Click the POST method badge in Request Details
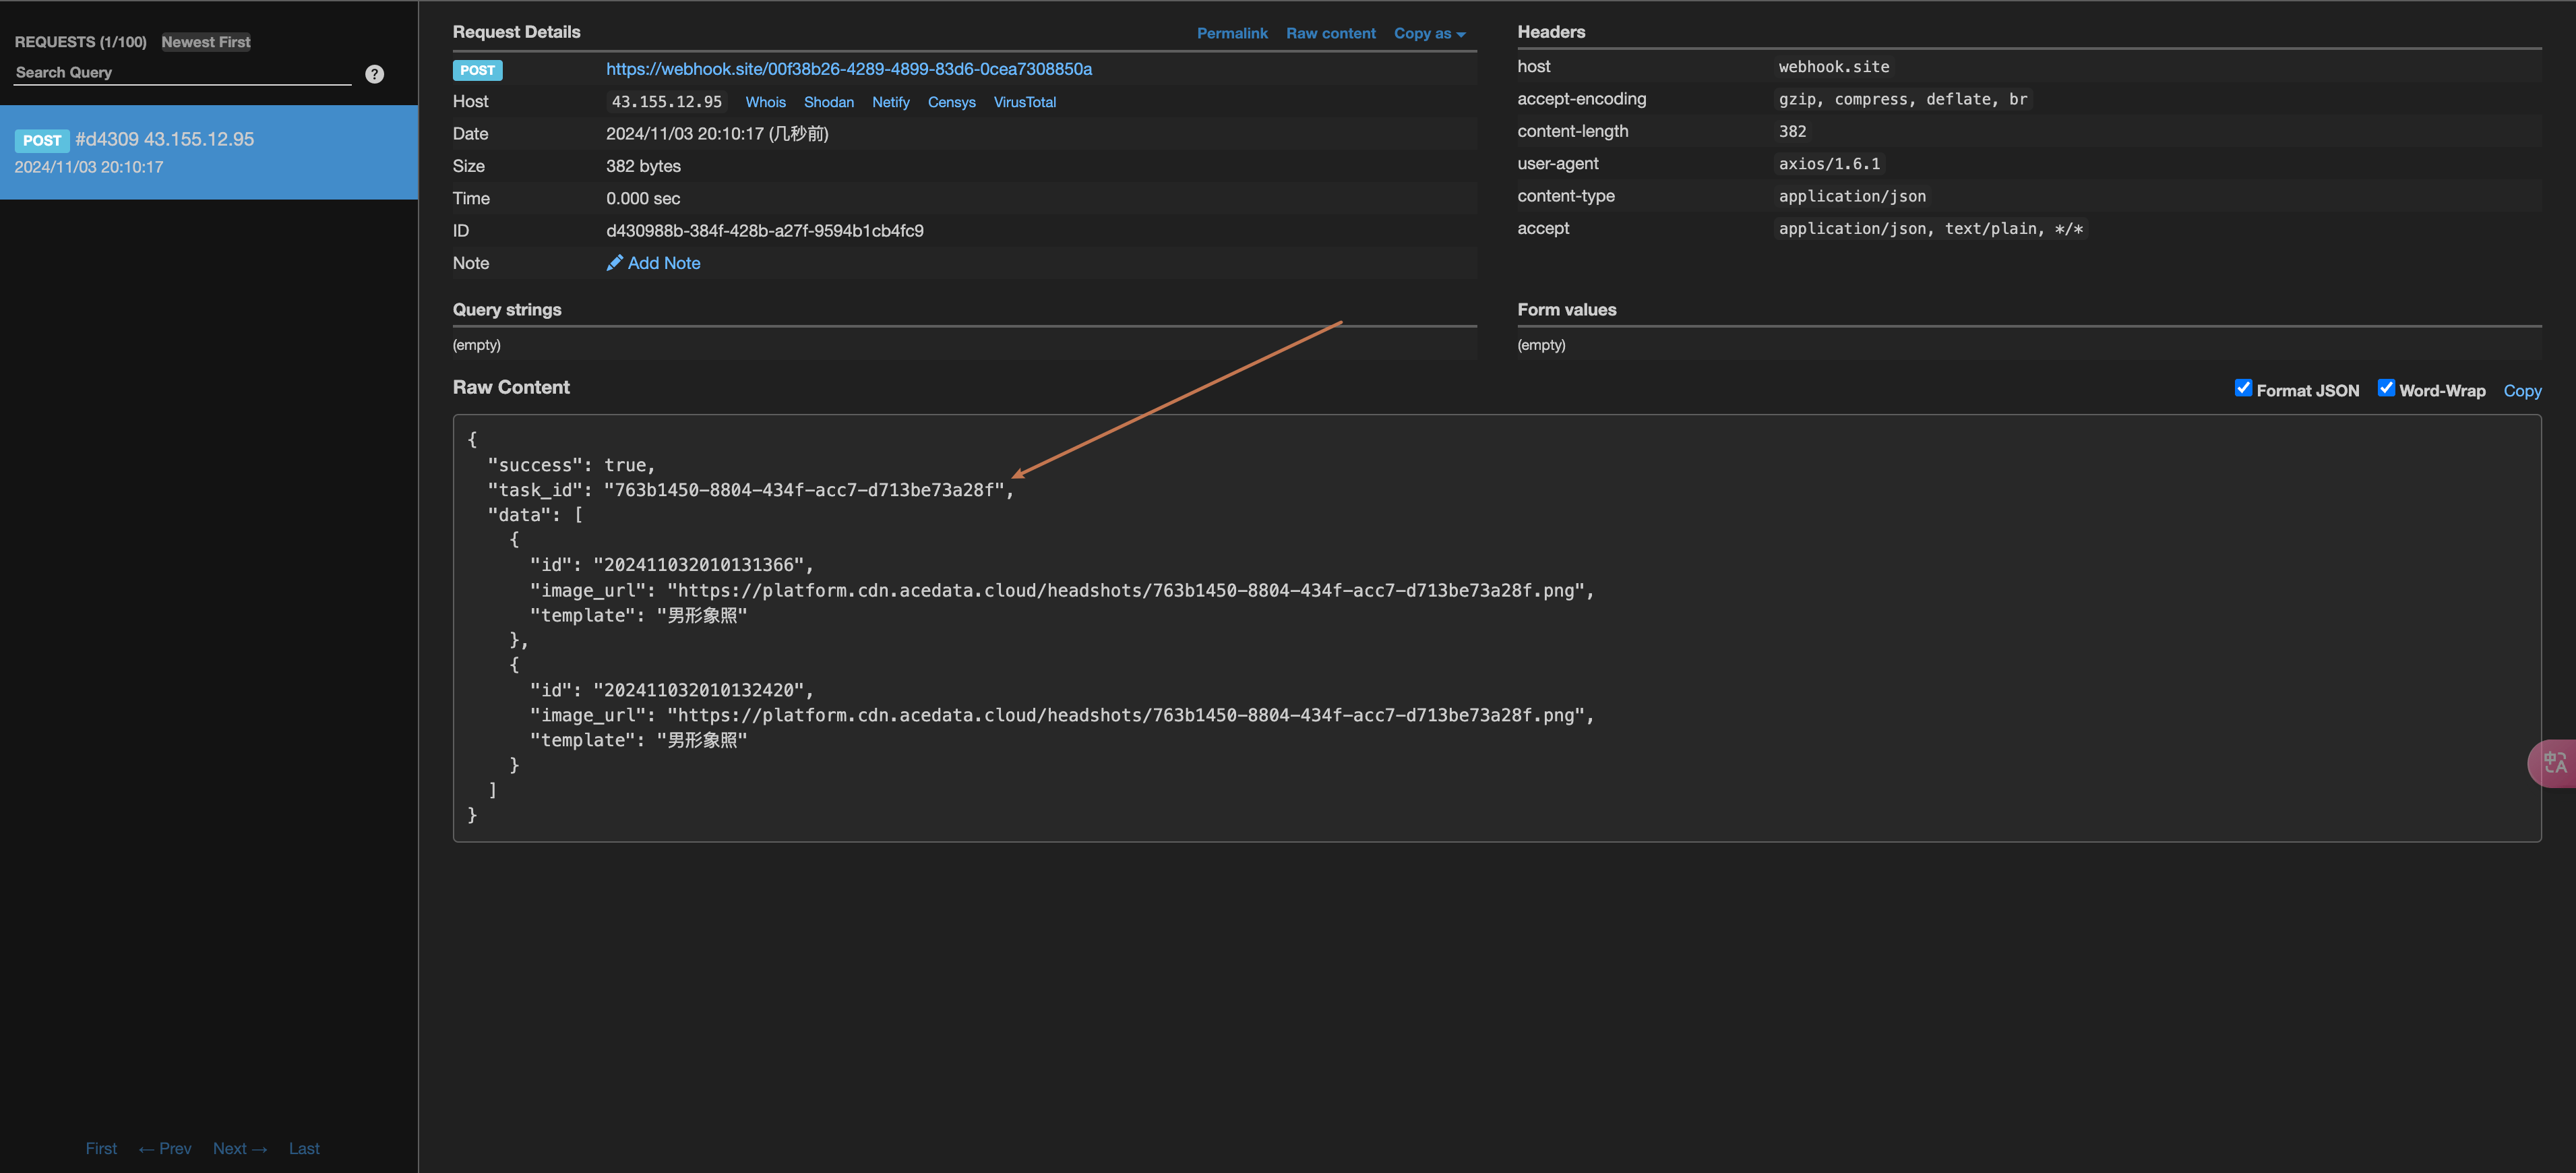The image size is (2576, 1173). [x=477, y=70]
